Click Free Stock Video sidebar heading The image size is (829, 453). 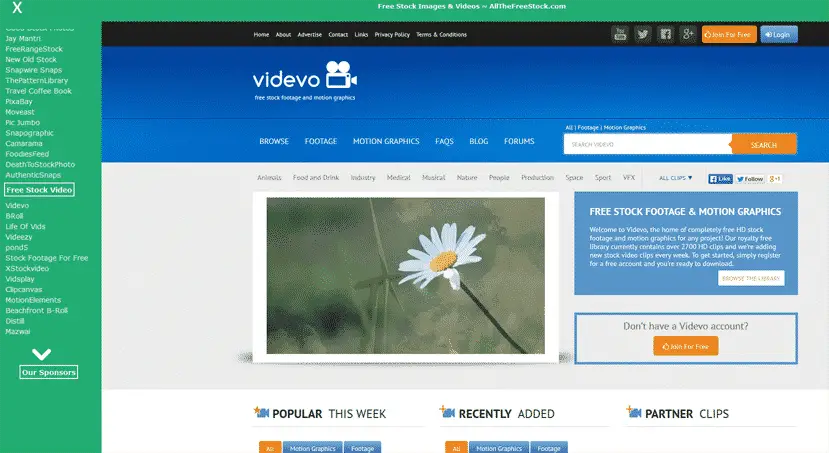click(x=39, y=190)
